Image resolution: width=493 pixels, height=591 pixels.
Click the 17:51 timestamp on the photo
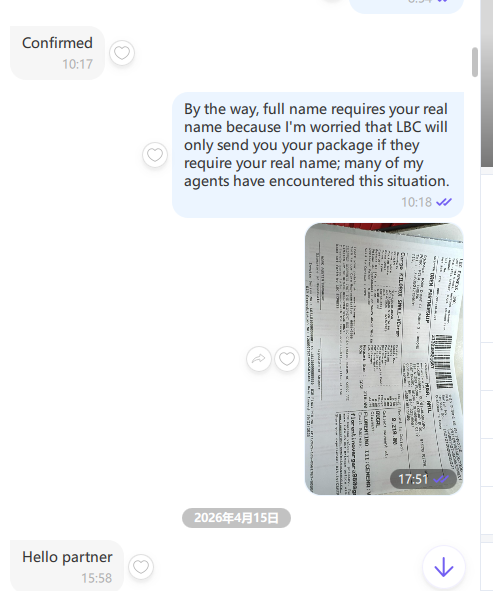(x=413, y=479)
